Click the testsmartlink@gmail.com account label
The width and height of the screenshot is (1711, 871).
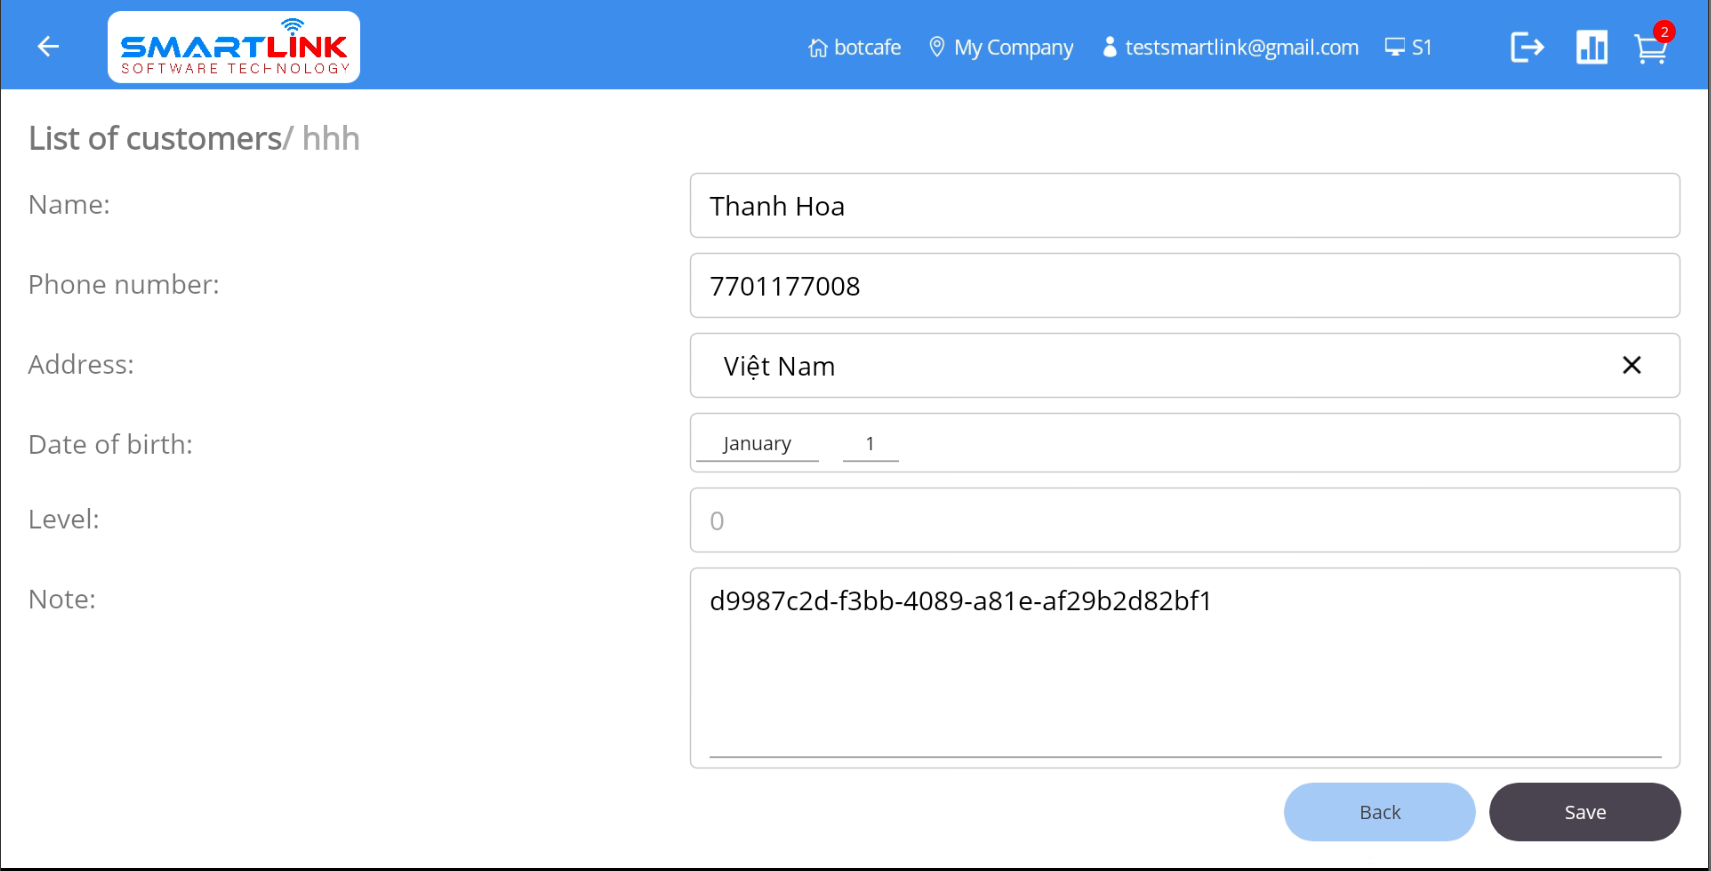click(1241, 47)
